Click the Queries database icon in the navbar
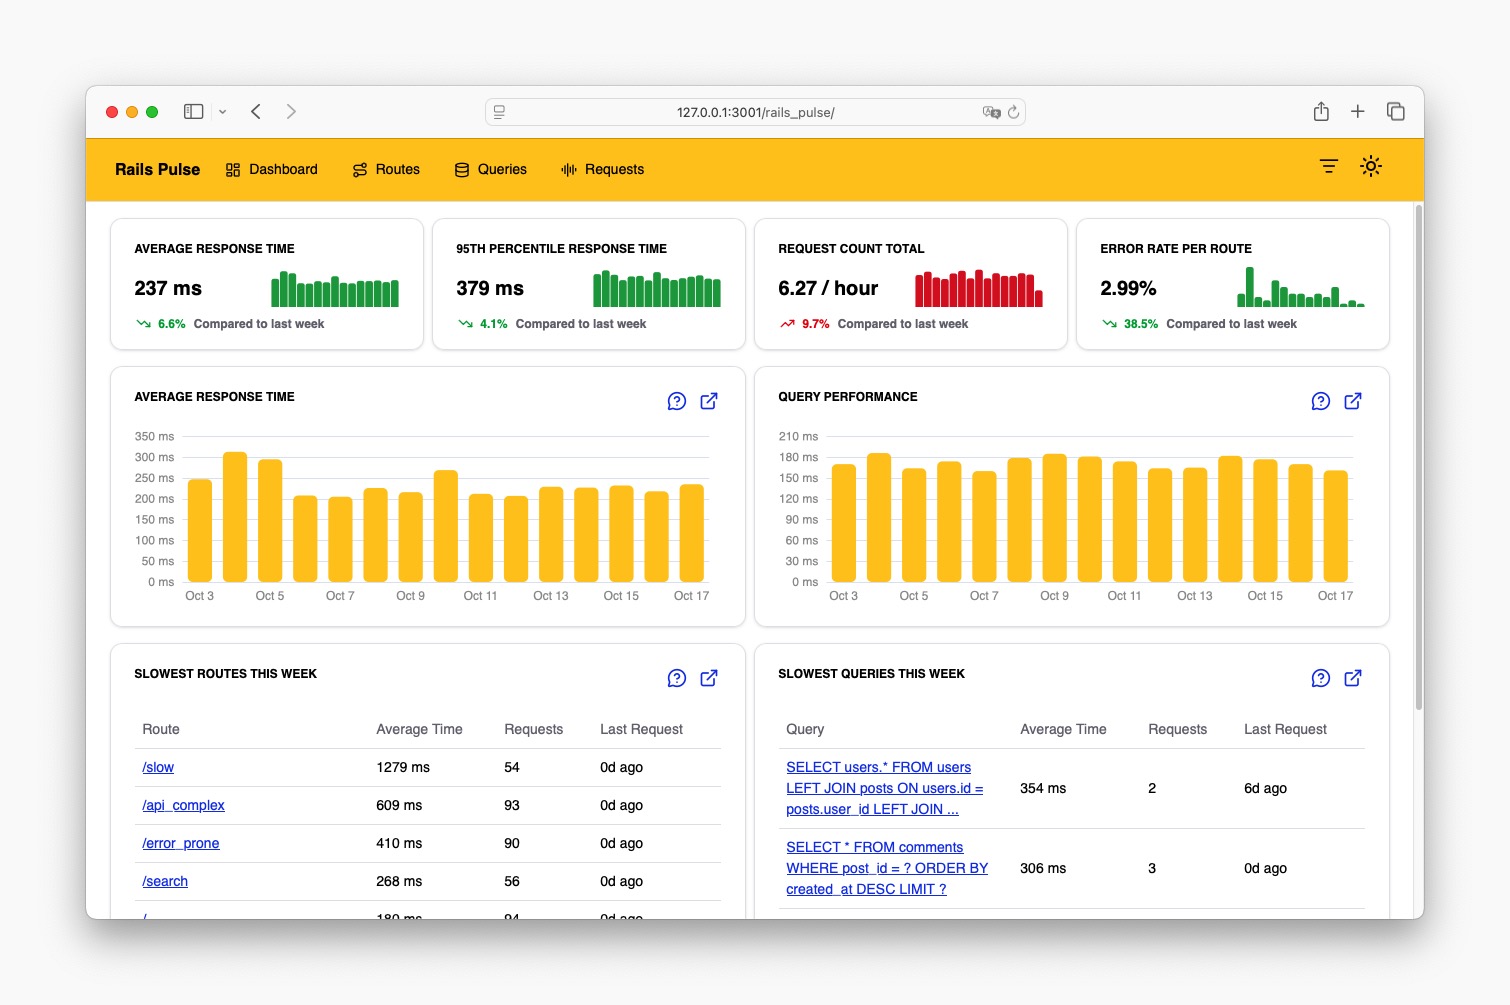This screenshot has height=1005, width=1510. click(461, 169)
